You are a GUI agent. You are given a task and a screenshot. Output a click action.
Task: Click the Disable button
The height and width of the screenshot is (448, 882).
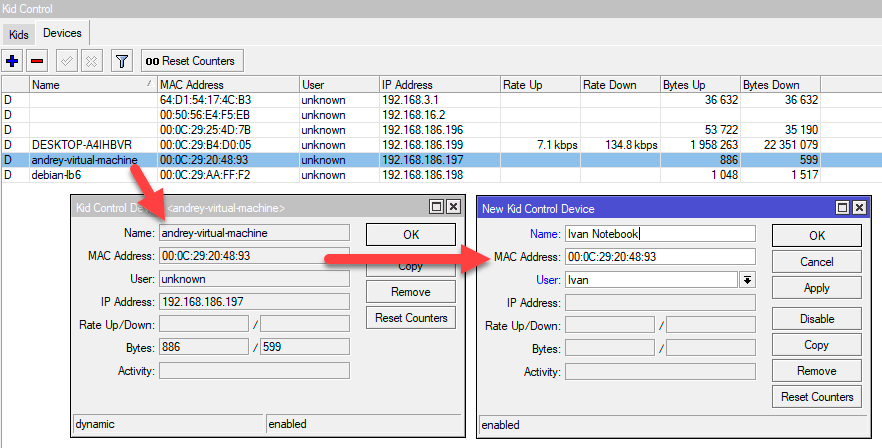pos(816,319)
